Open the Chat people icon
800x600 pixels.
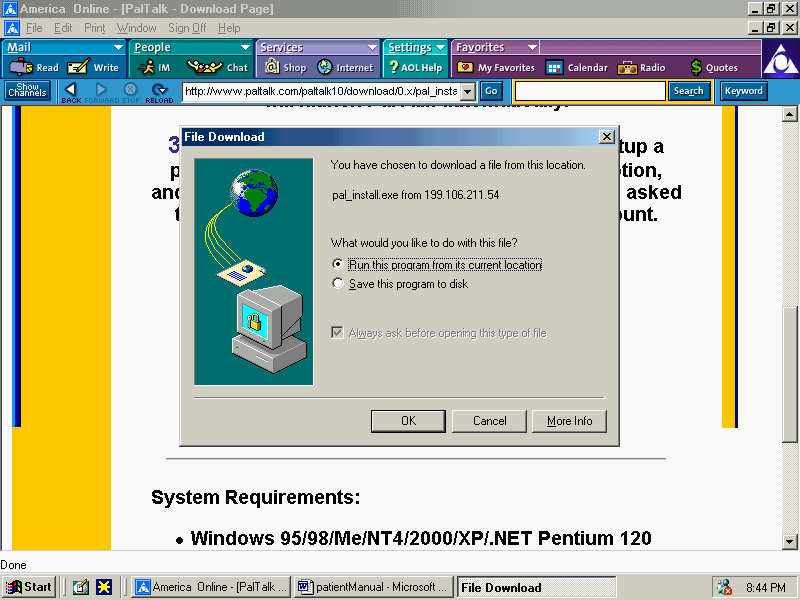[x=217, y=67]
